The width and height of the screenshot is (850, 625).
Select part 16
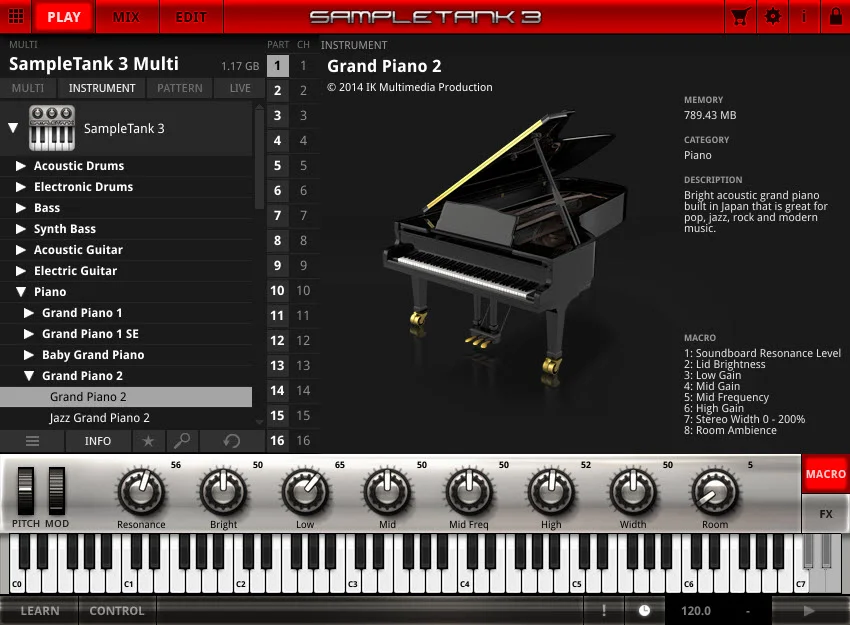(x=277, y=441)
